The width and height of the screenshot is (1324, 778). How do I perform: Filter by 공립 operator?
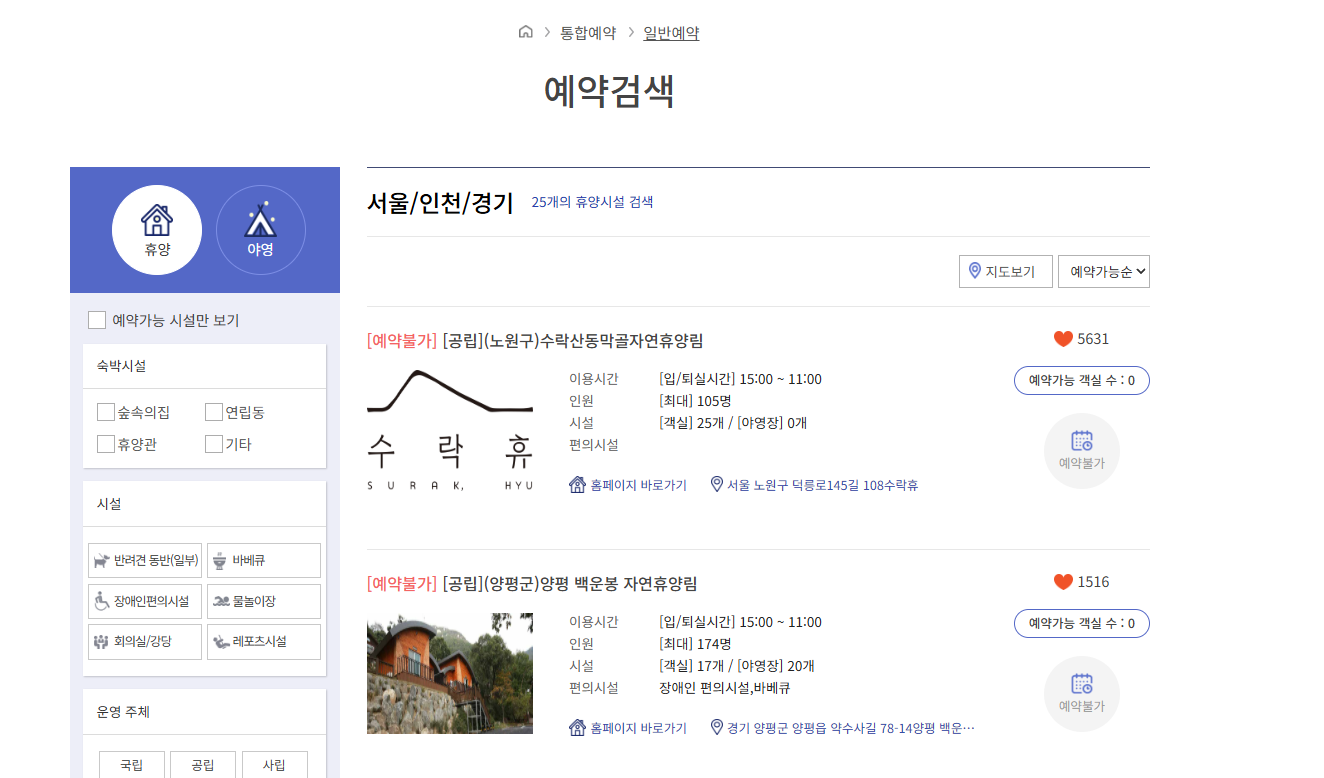pyautogui.click(x=203, y=765)
